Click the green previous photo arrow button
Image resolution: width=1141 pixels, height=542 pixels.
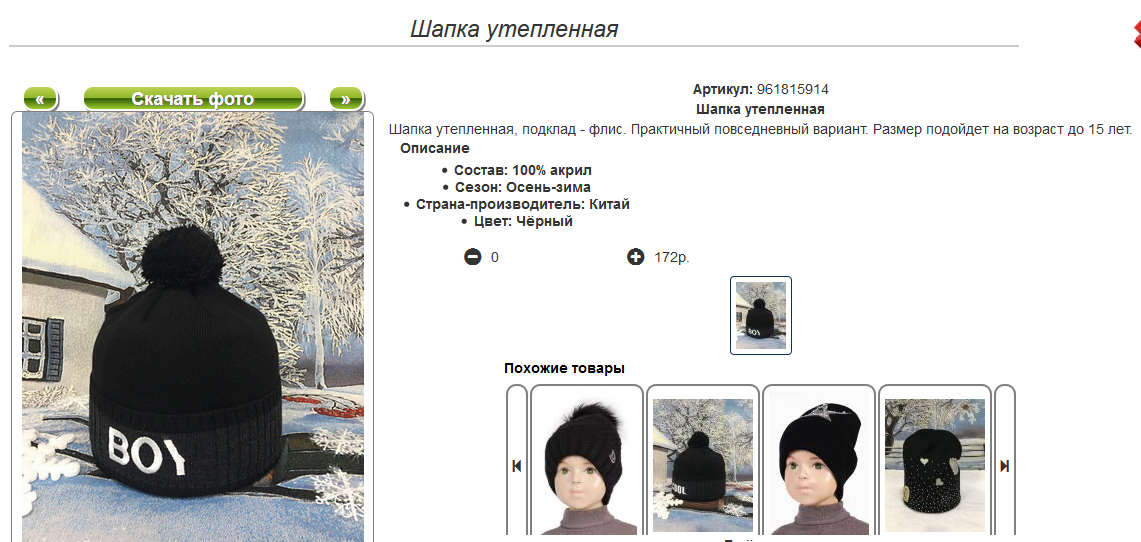41,99
